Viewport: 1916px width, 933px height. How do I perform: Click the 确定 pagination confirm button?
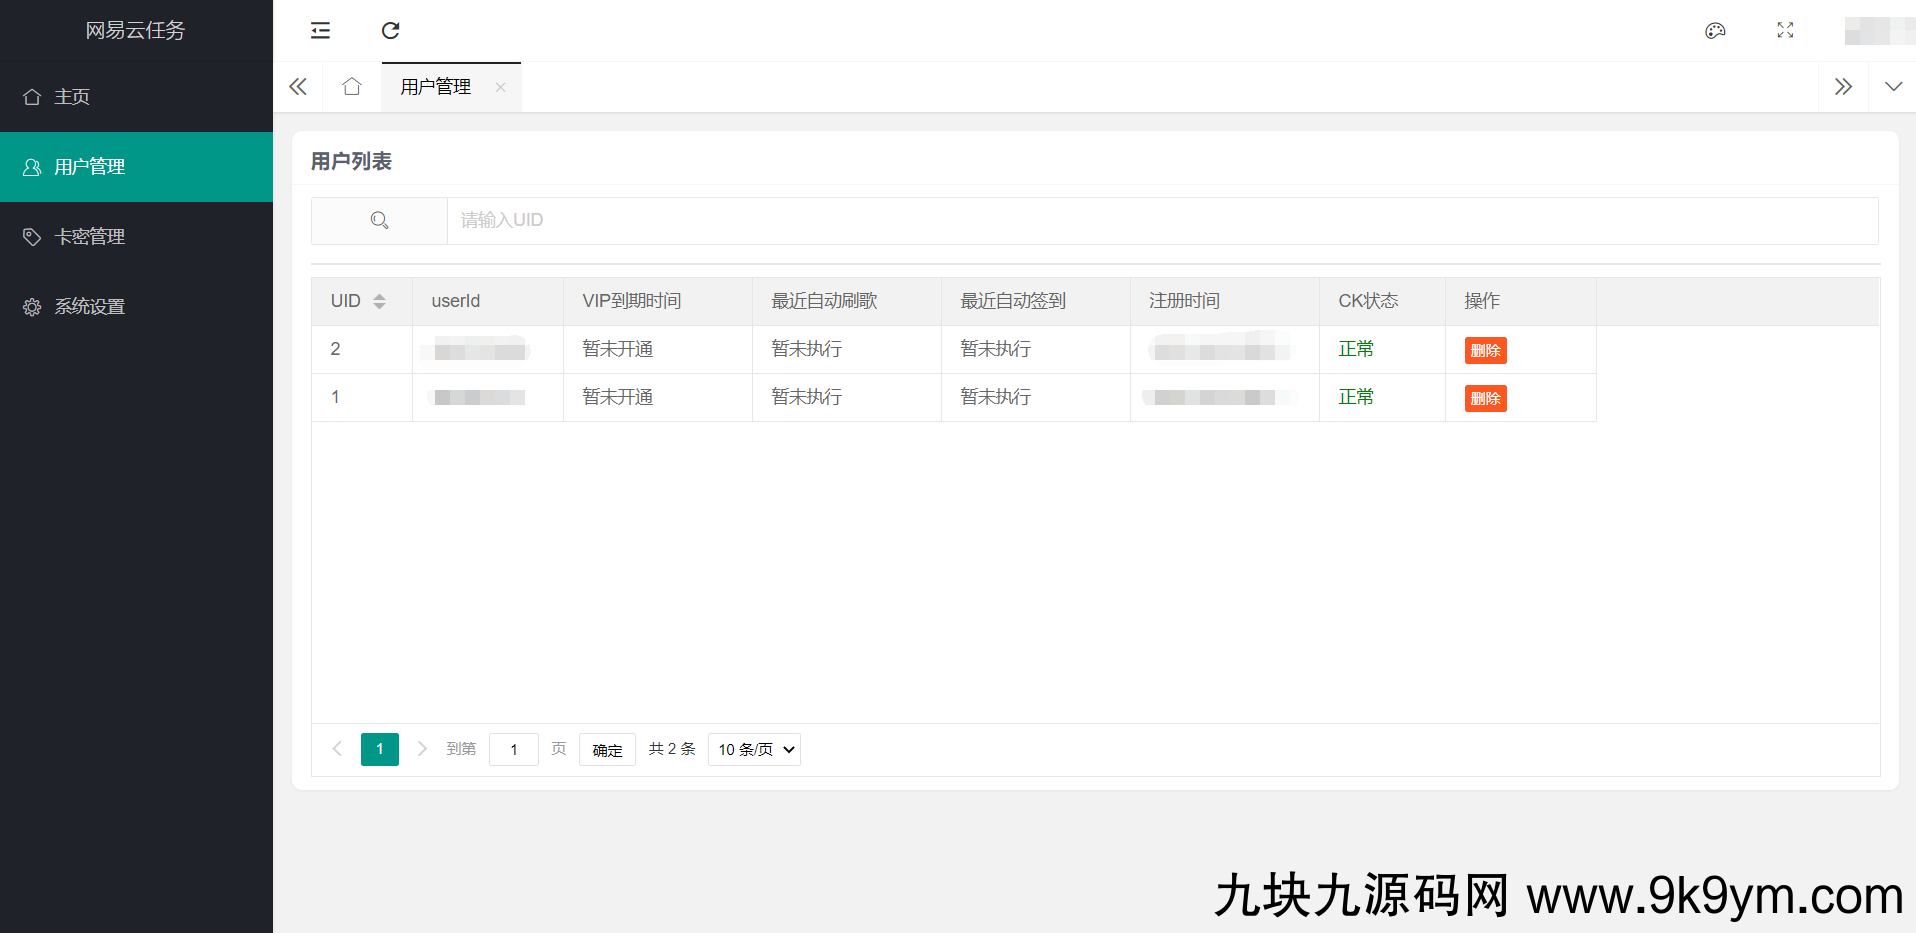607,749
